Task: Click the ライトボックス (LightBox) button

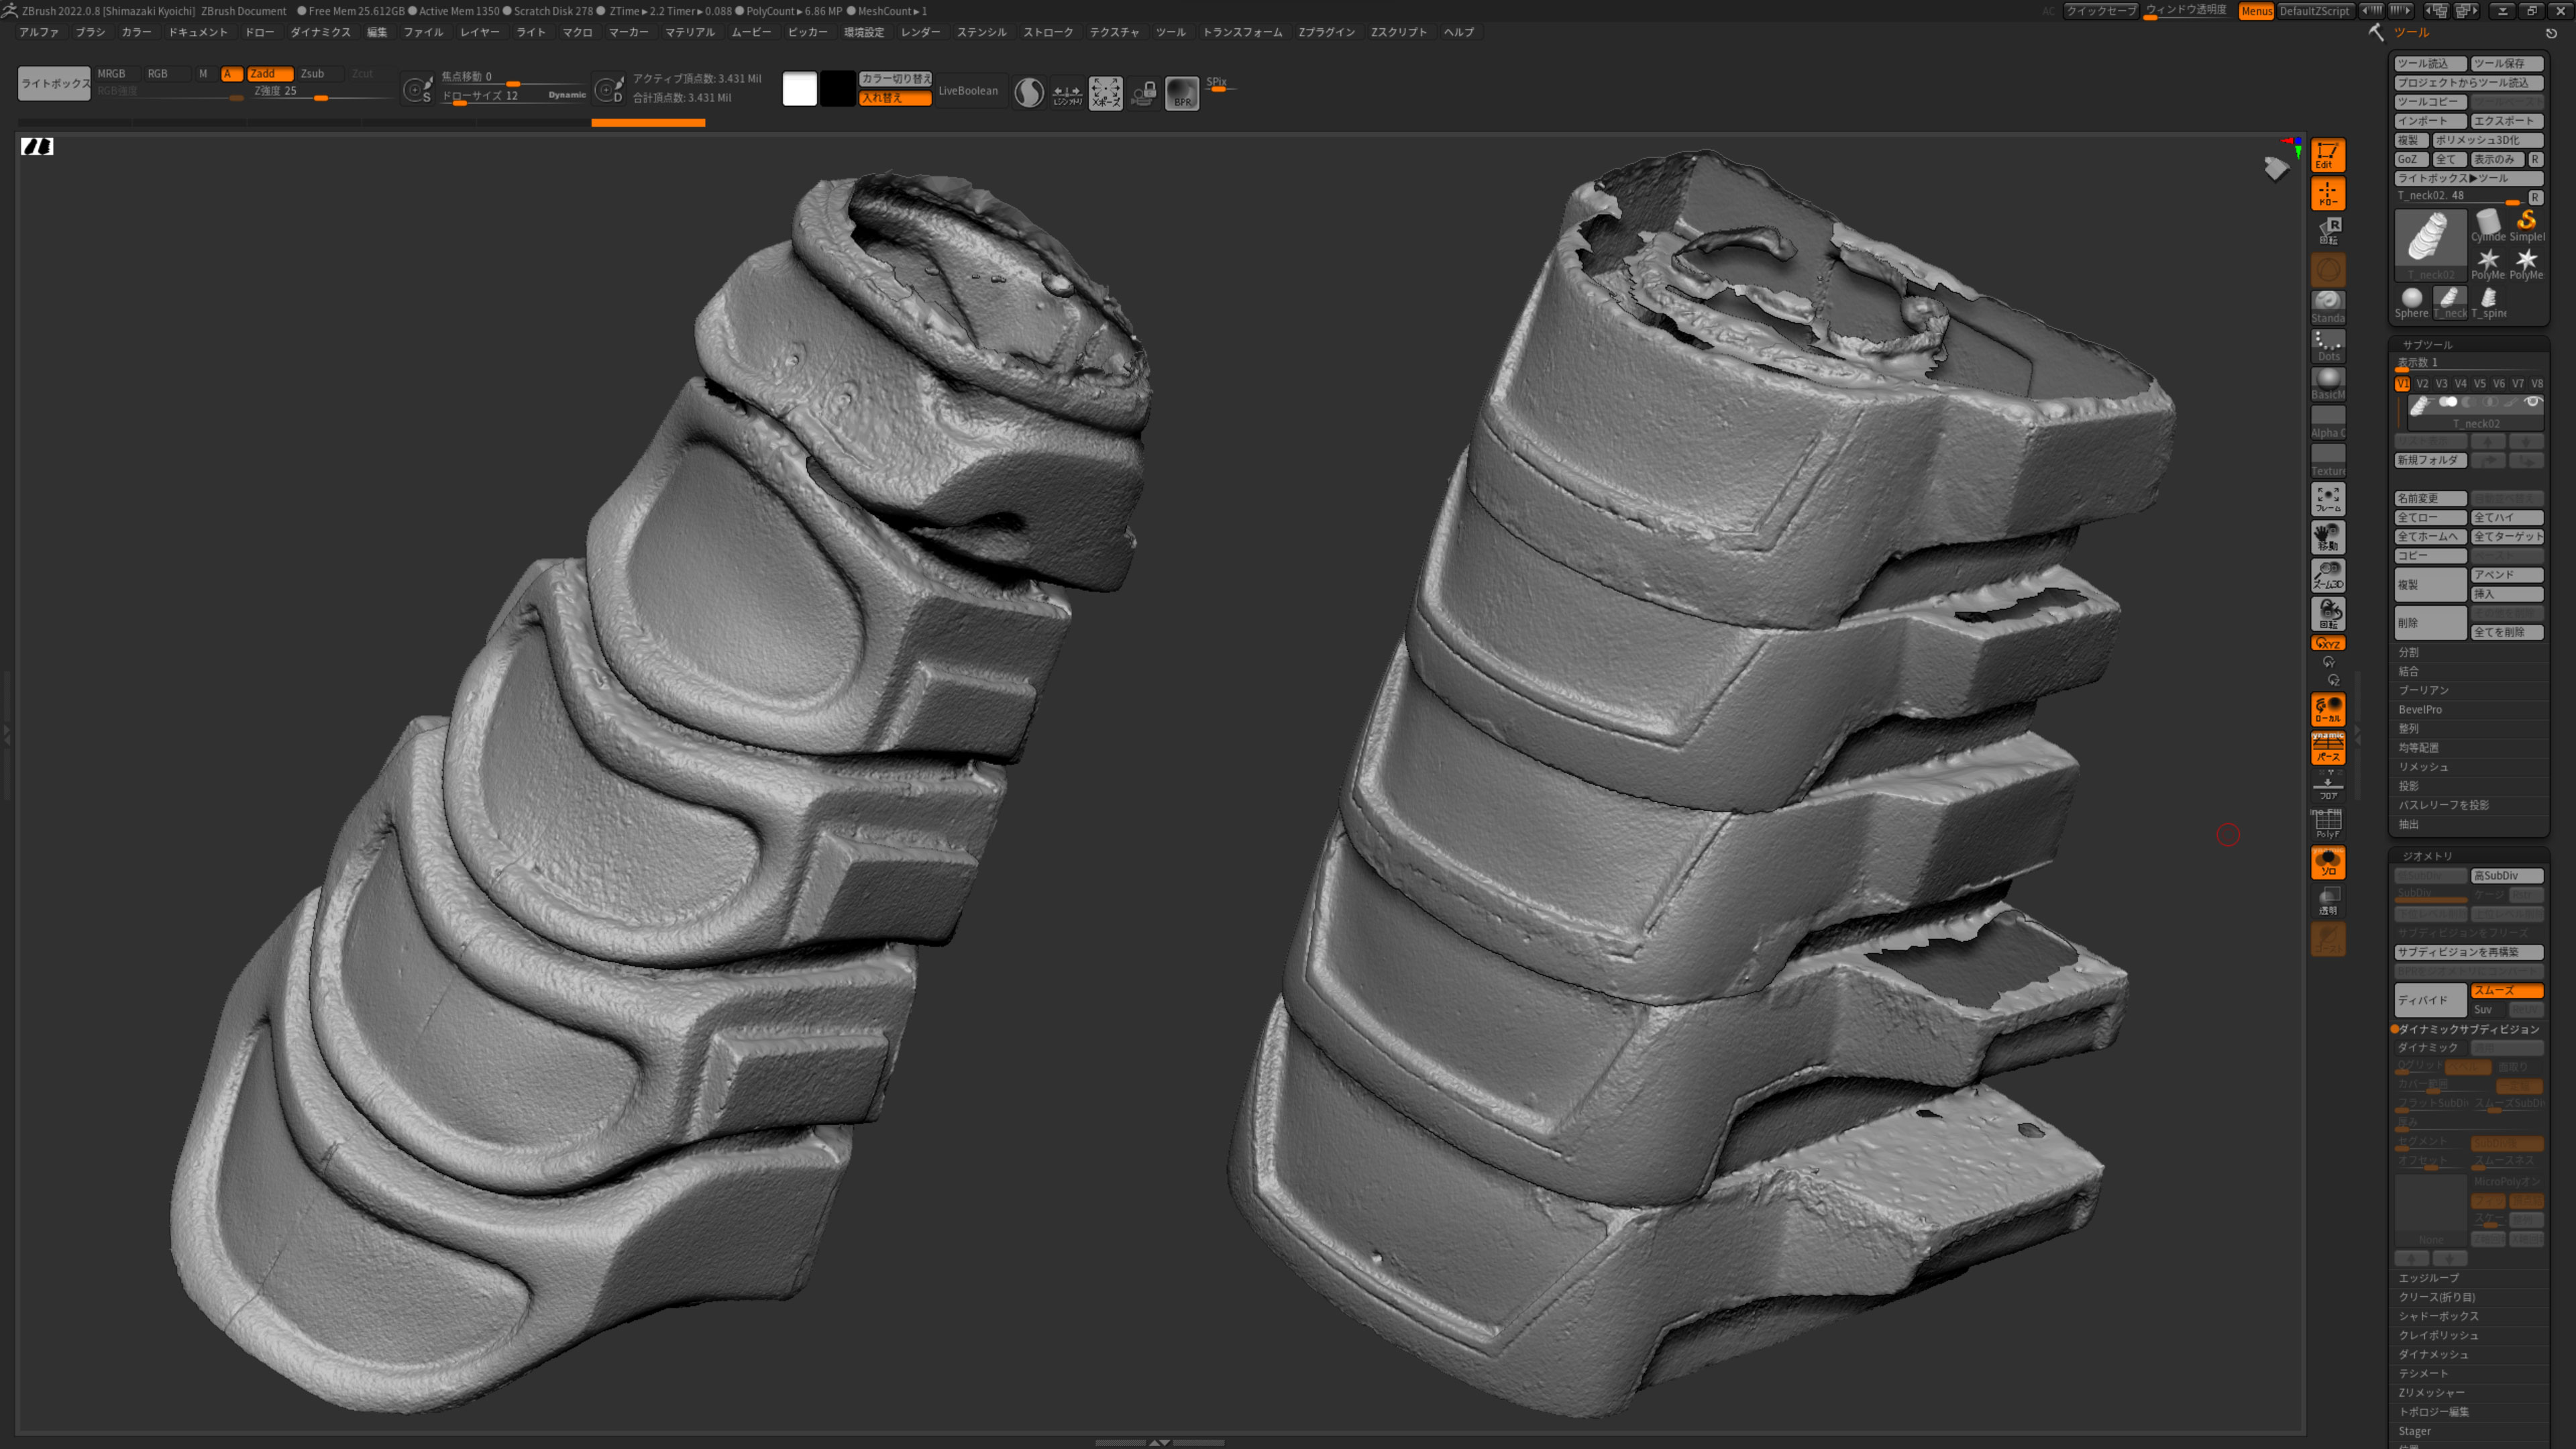Action: tap(54, 84)
